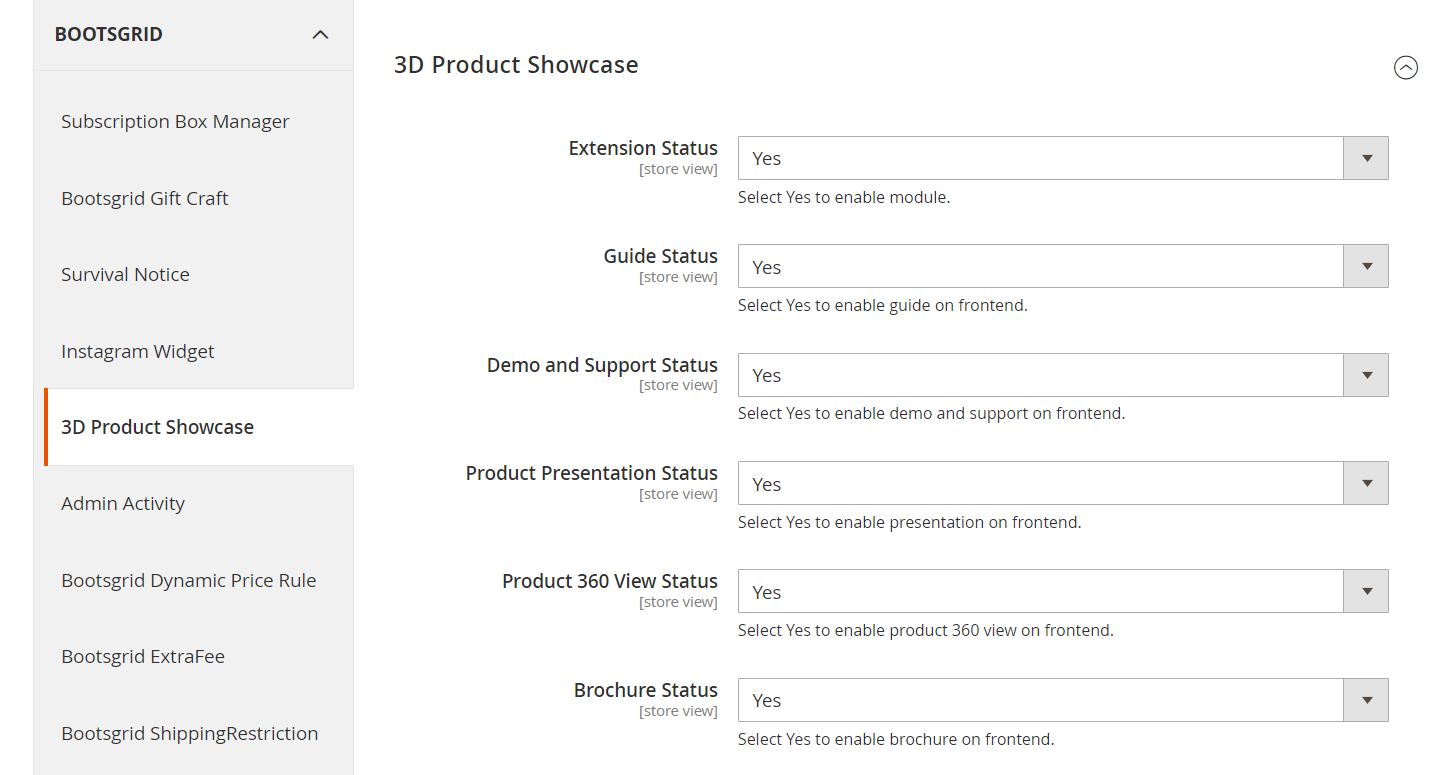Collapse the BOOTSGRID sidebar section chevron
Image resolution: width=1431 pixels, height=775 pixels.
click(320, 35)
